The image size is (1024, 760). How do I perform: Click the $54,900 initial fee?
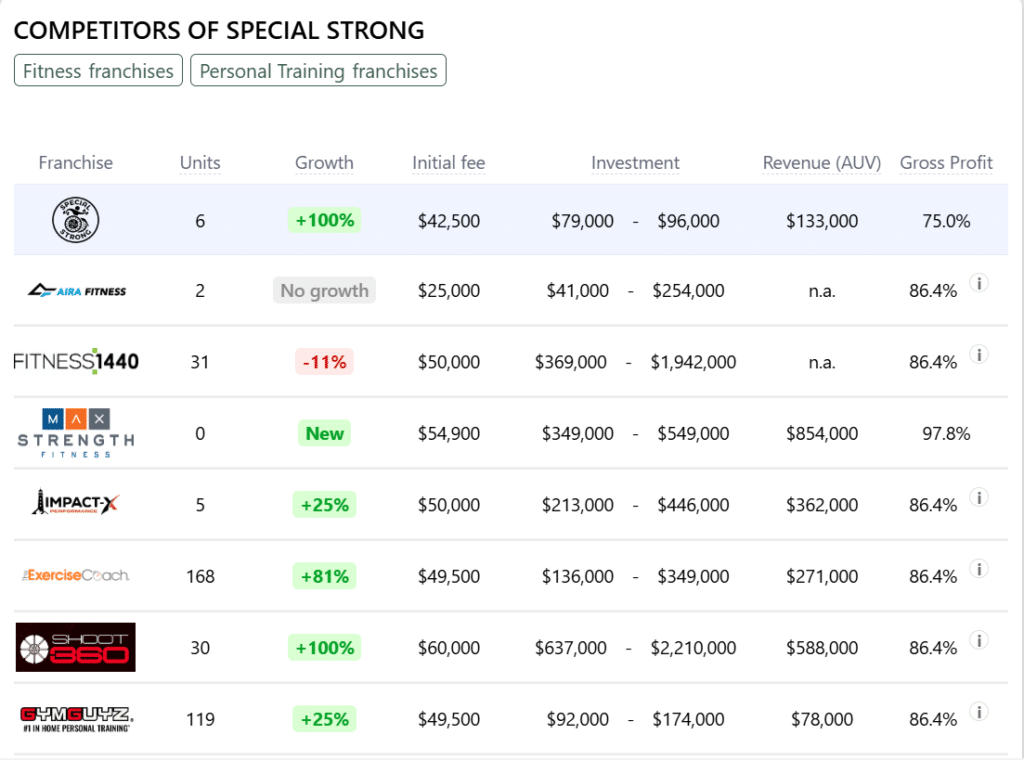(x=449, y=434)
